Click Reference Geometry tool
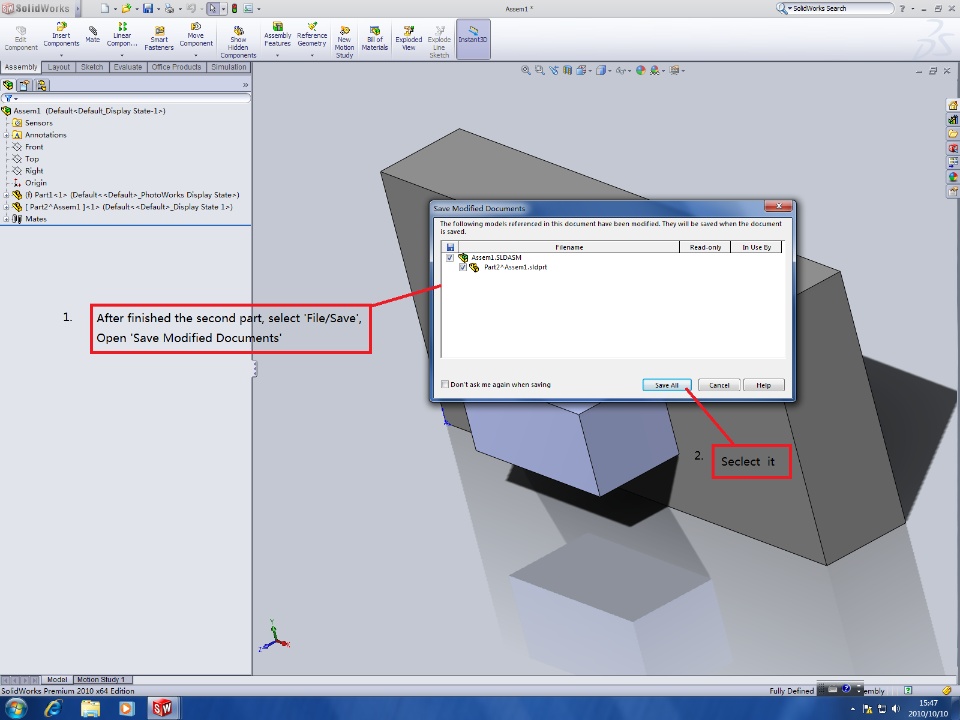 click(x=312, y=35)
